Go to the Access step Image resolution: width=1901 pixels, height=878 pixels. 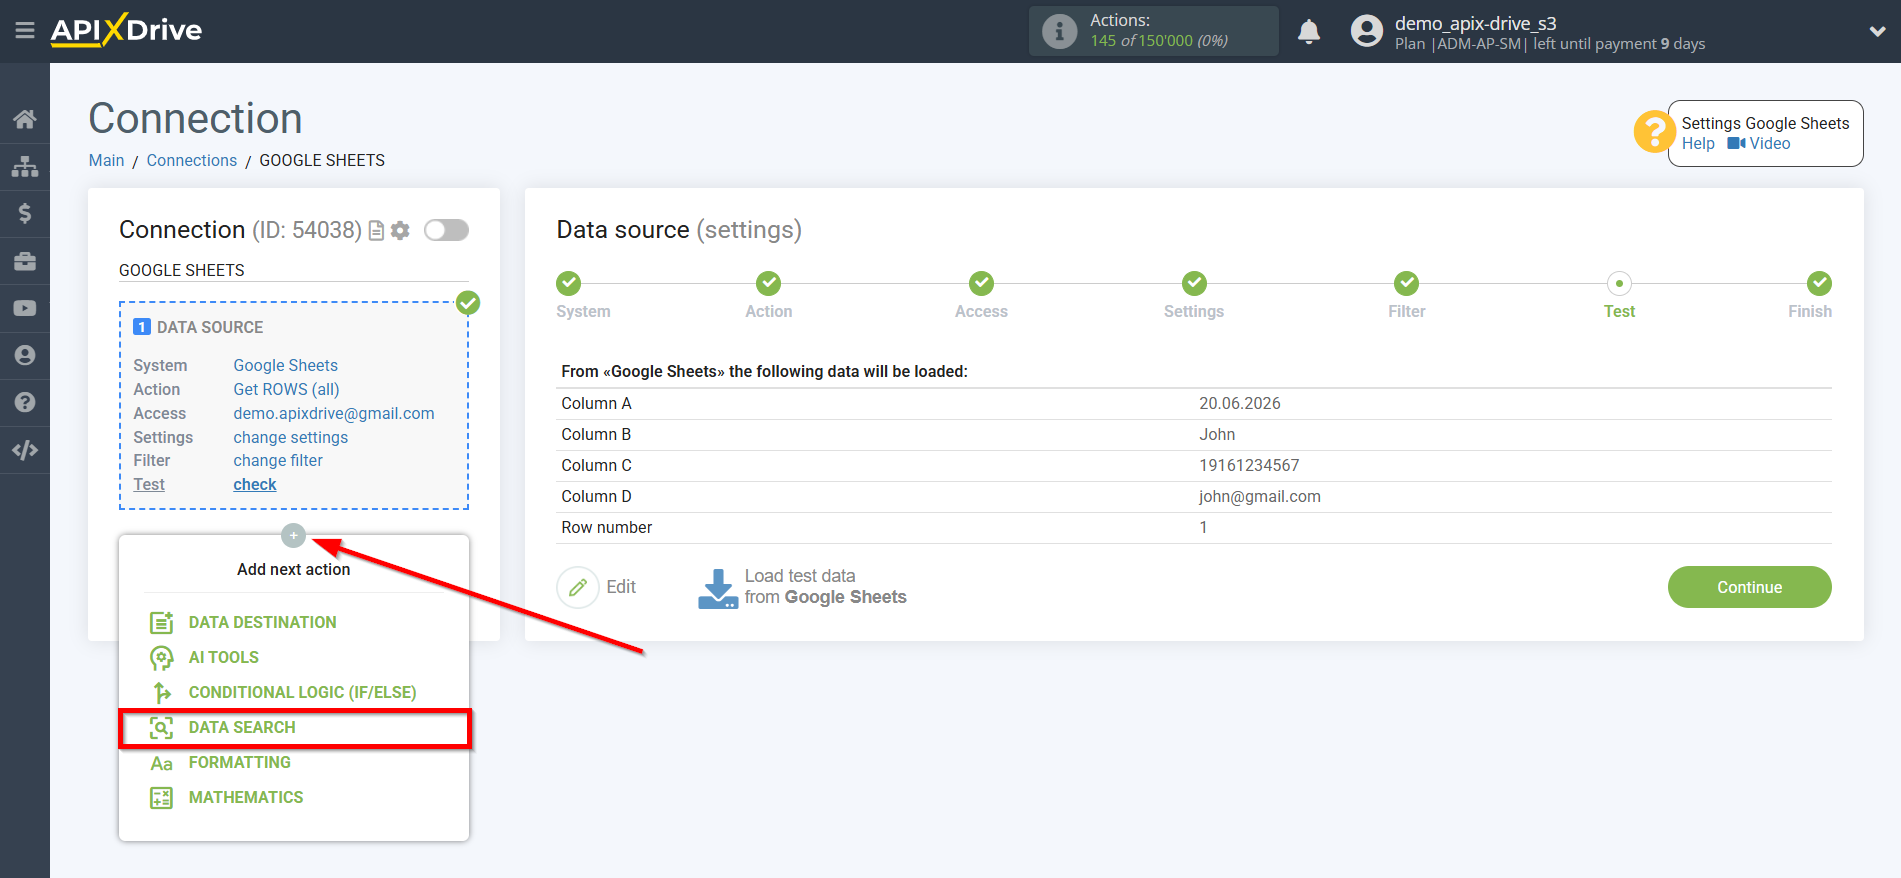(981, 283)
